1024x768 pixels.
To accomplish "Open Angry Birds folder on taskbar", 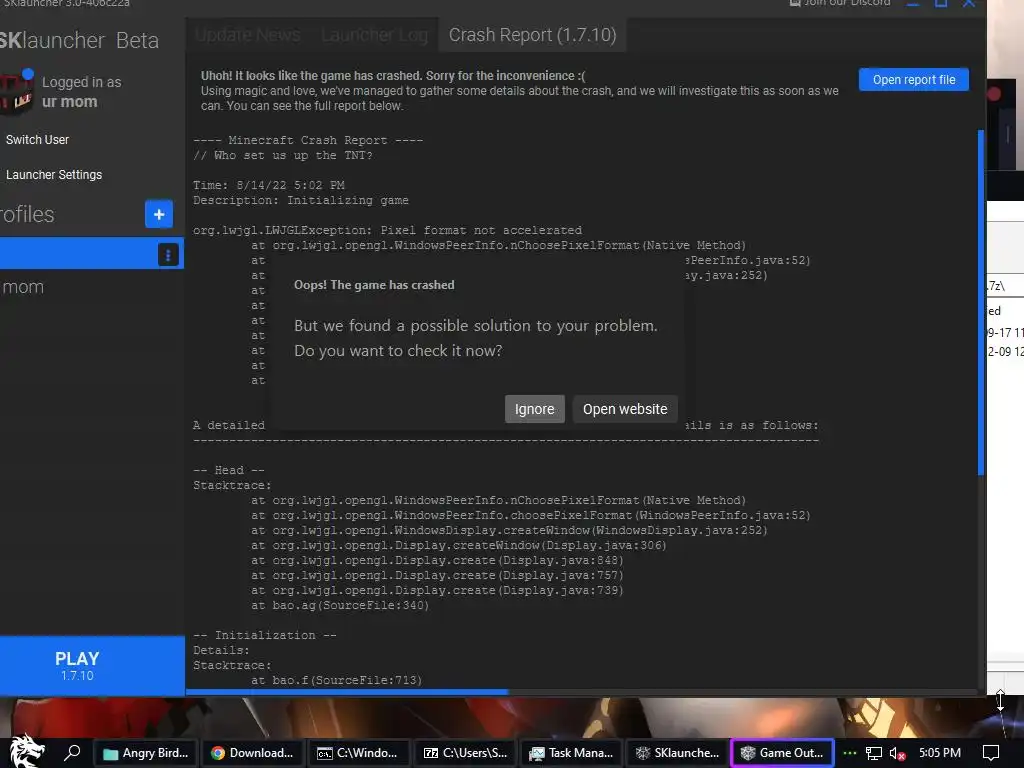I will pos(145,753).
